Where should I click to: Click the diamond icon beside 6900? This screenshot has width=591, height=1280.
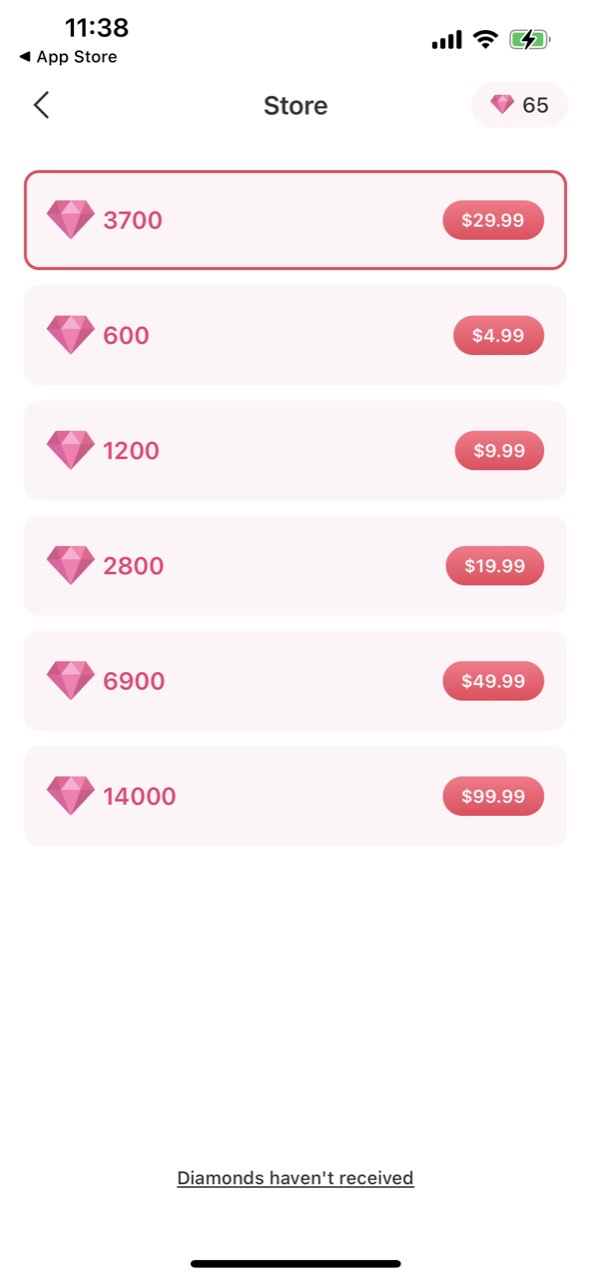click(70, 680)
